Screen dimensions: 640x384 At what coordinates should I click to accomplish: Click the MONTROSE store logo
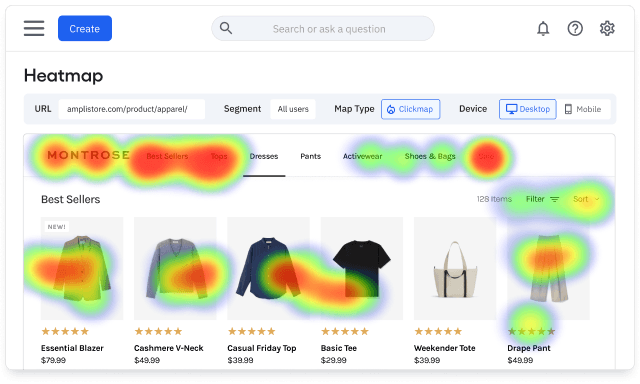[89, 155]
